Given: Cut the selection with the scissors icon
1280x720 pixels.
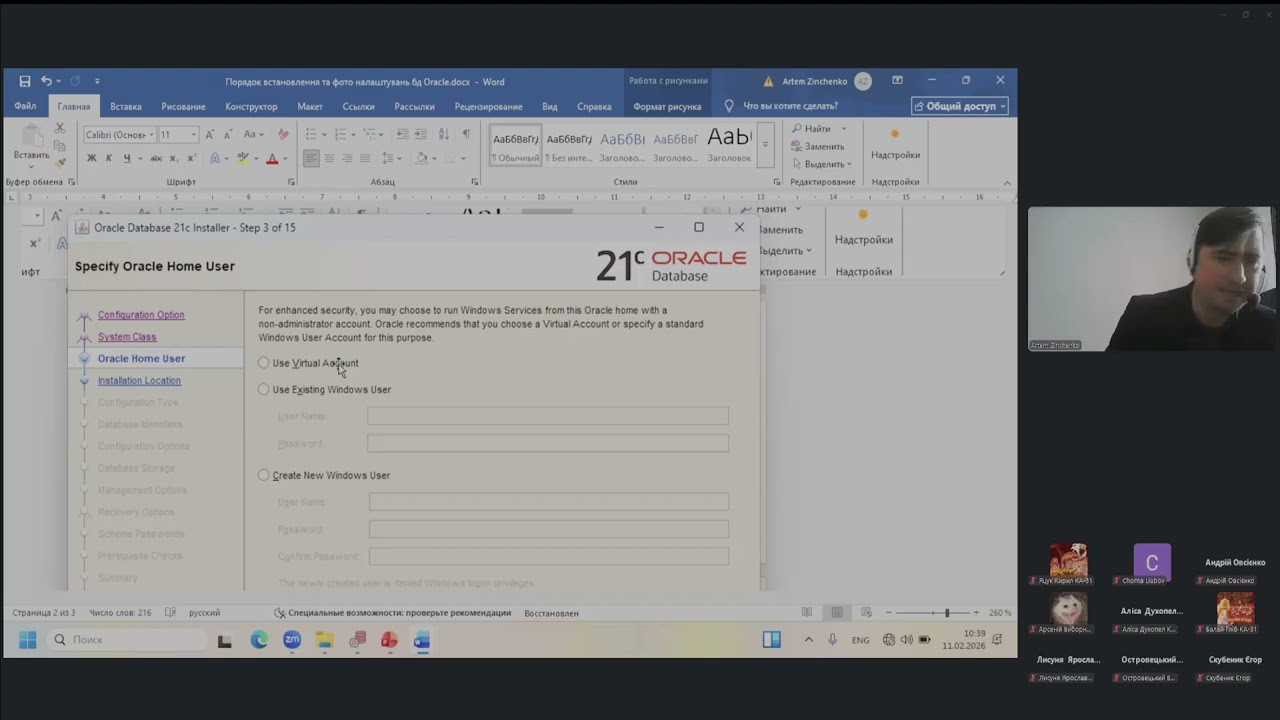Looking at the screenshot, I should (x=60, y=128).
